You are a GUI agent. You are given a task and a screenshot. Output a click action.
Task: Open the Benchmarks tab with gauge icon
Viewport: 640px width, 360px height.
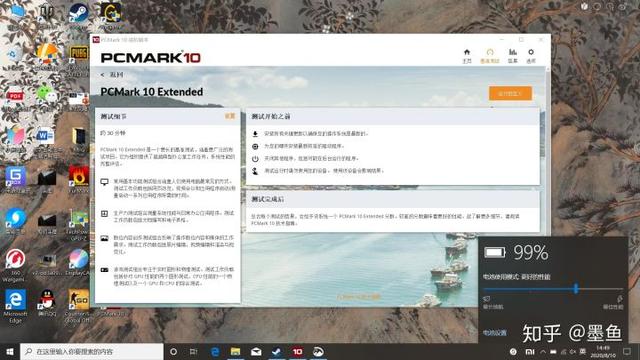click(x=490, y=56)
